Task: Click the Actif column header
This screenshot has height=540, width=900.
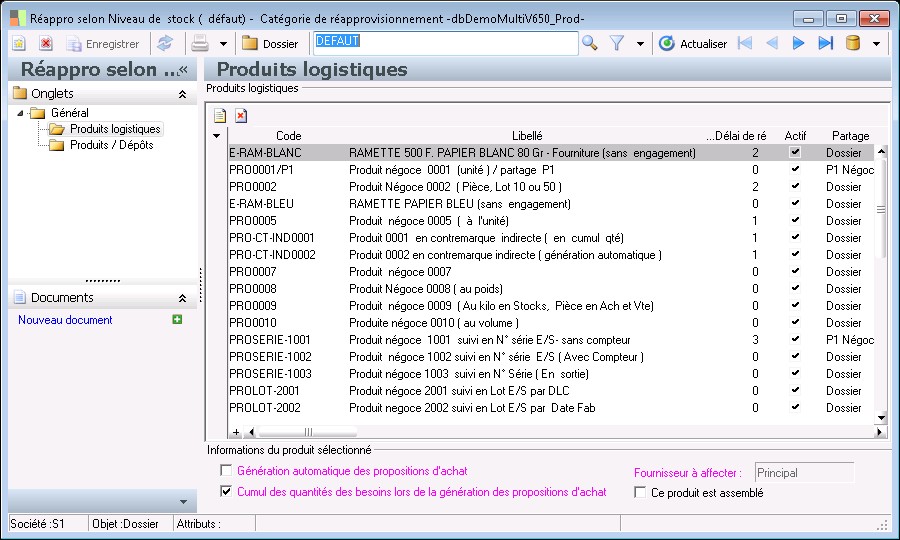Action: 795,136
